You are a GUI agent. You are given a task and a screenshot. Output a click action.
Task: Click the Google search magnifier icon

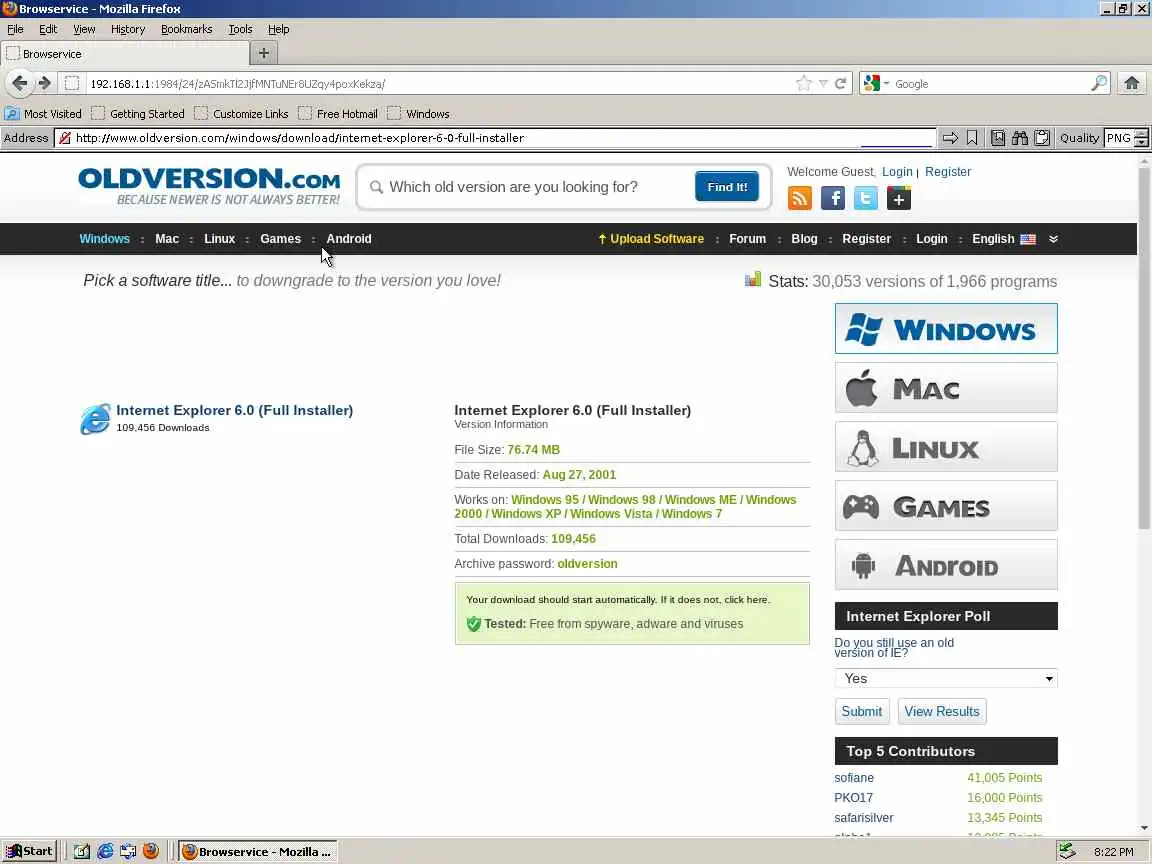point(1098,83)
